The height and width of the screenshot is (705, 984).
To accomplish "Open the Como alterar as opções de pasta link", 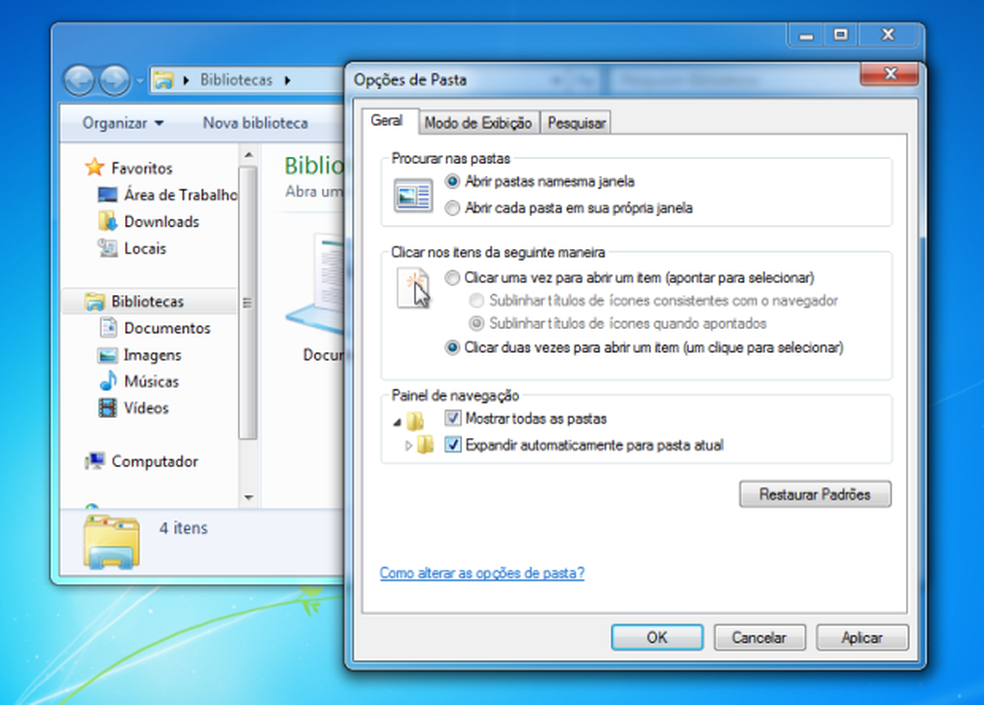I will point(482,573).
